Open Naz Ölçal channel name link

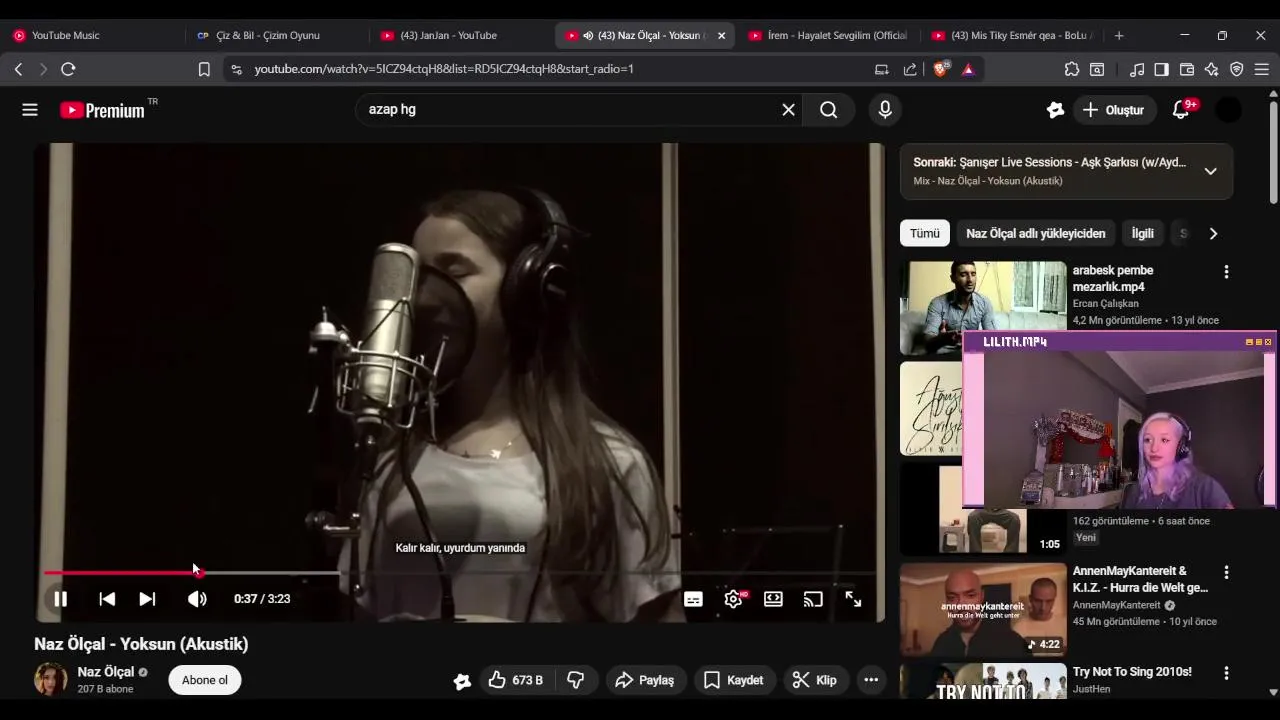(106, 672)
